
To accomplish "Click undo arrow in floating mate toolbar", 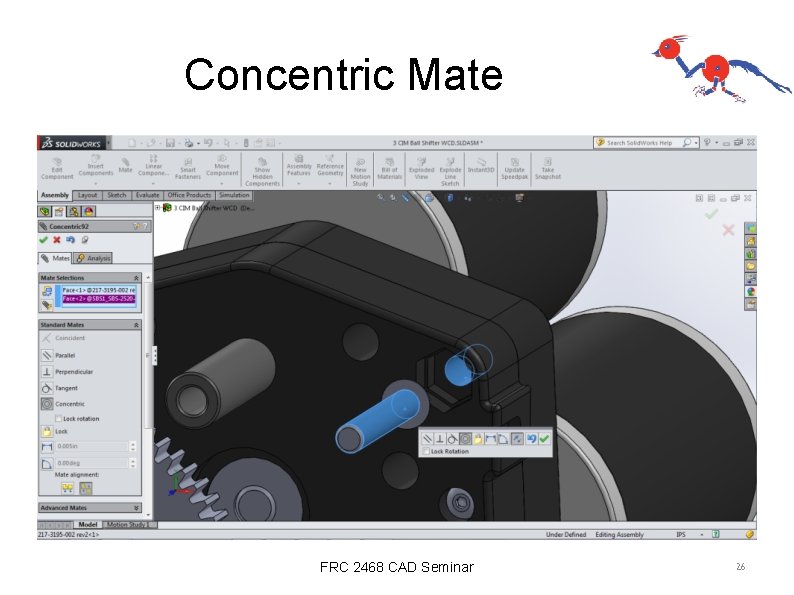I will 531,439.
